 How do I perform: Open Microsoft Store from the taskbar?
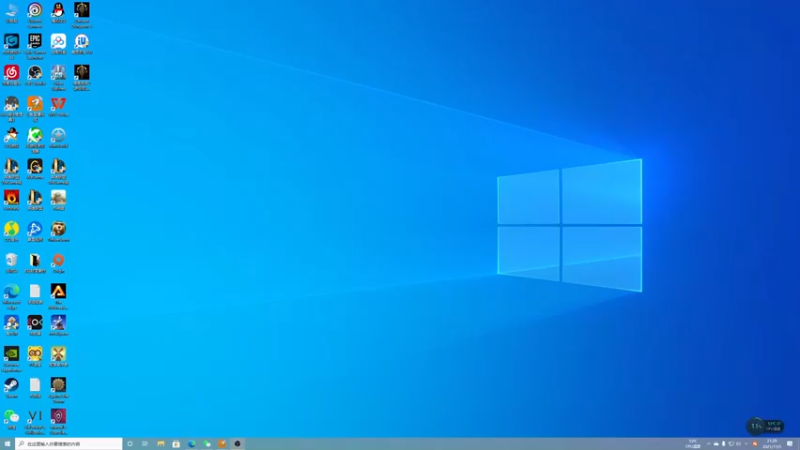coord(176,444)
